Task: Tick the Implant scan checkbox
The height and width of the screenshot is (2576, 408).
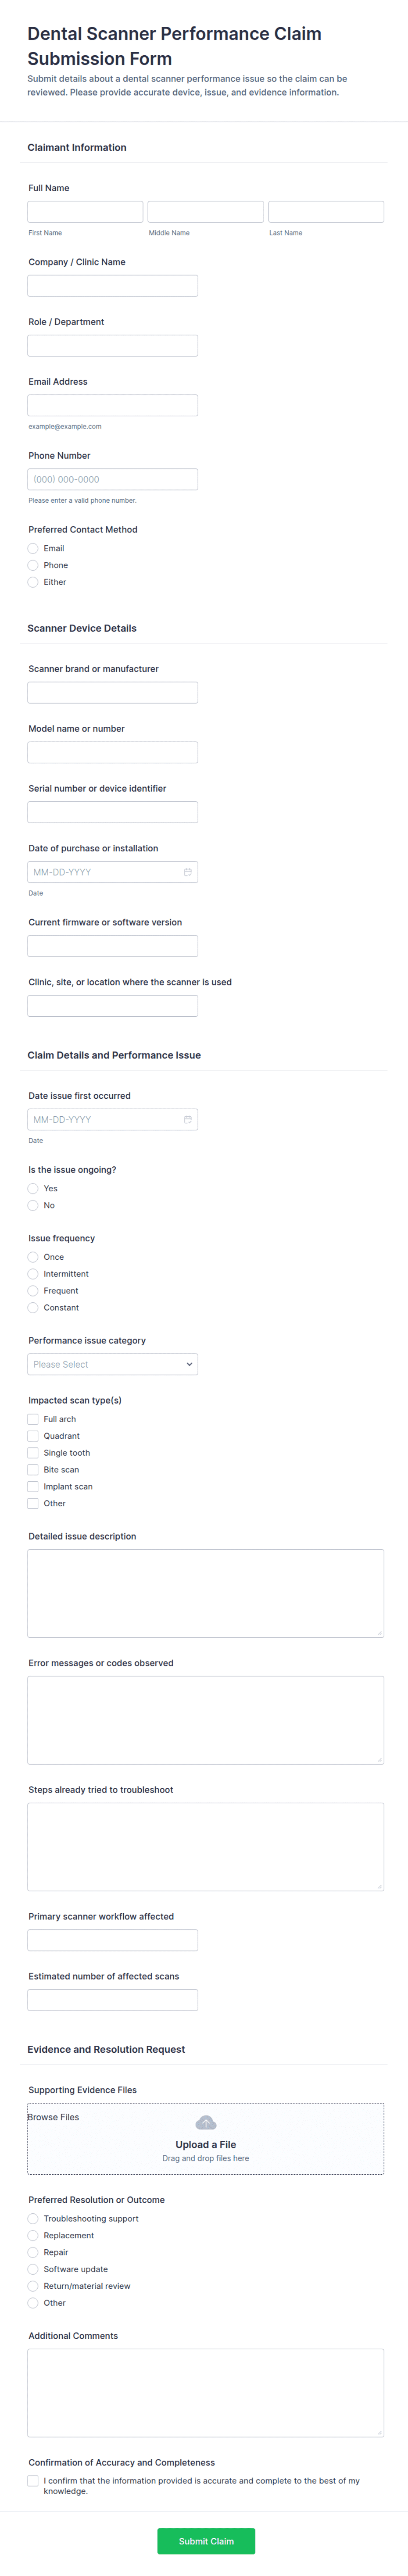Action: pos(33,1486)
